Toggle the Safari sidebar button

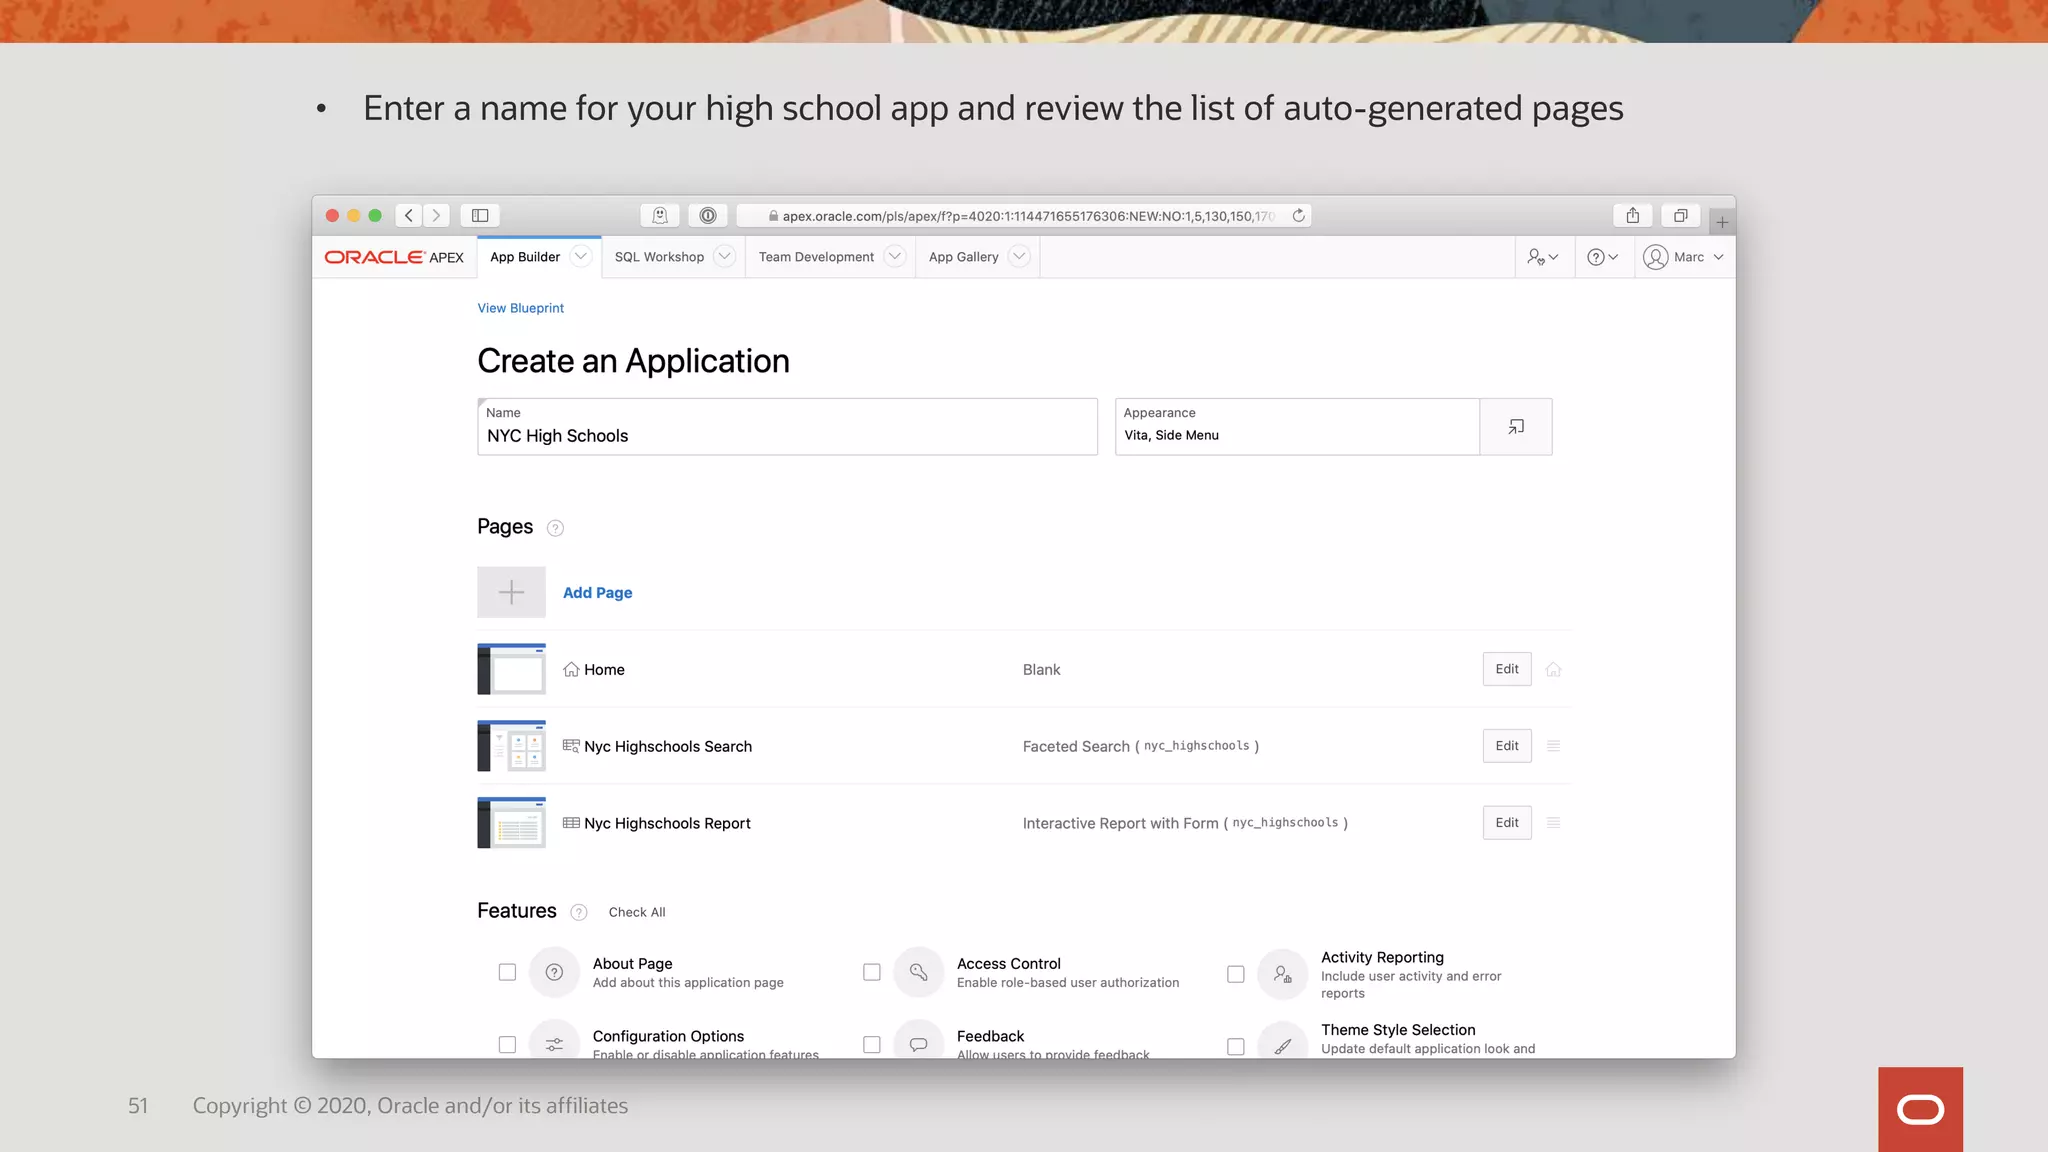480,215
